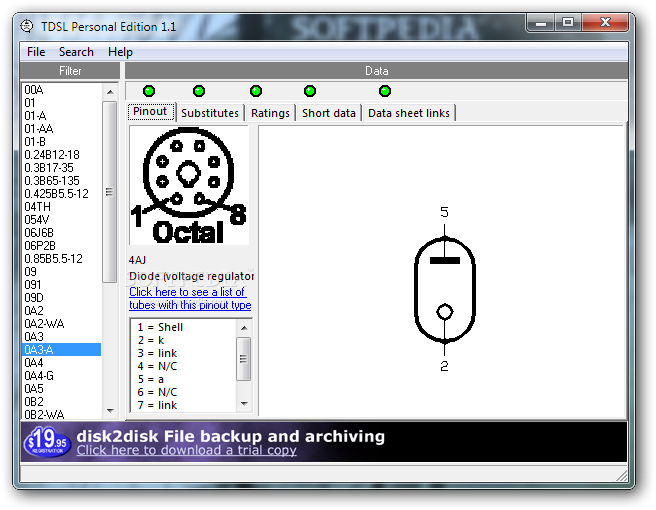Open the list of tubes with this pinout type
This screenshot has height=510, width=656.
coord(190,298)
